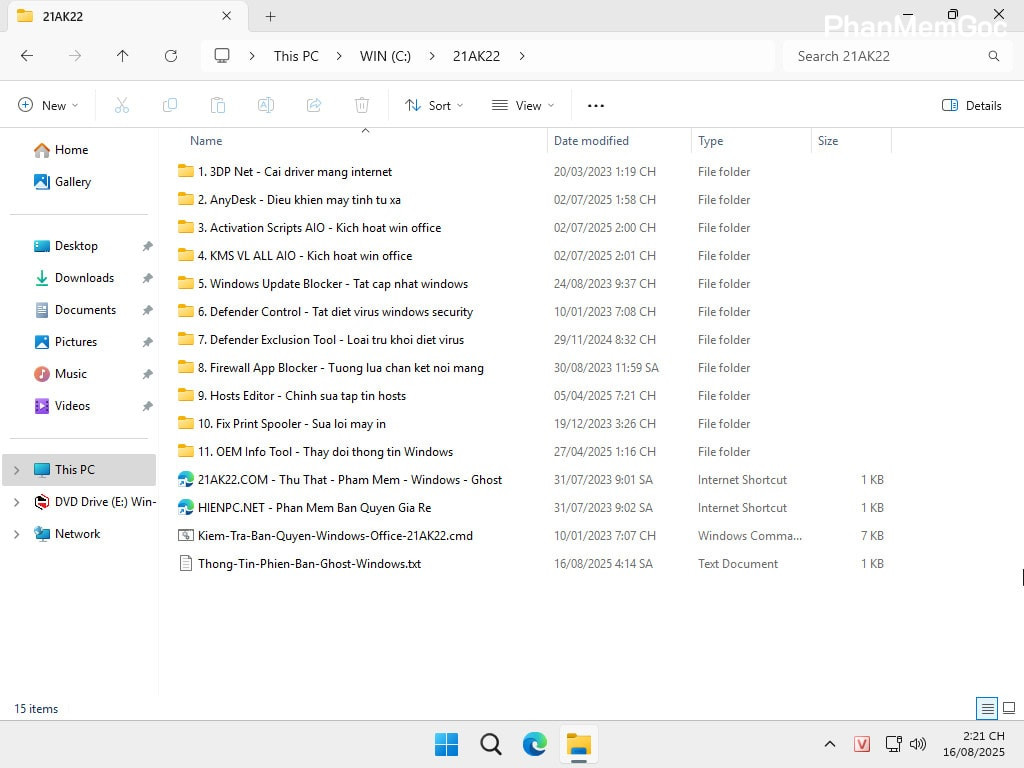Click the Details pane button
The image size is (1024, 768).
tap(971, 105)
